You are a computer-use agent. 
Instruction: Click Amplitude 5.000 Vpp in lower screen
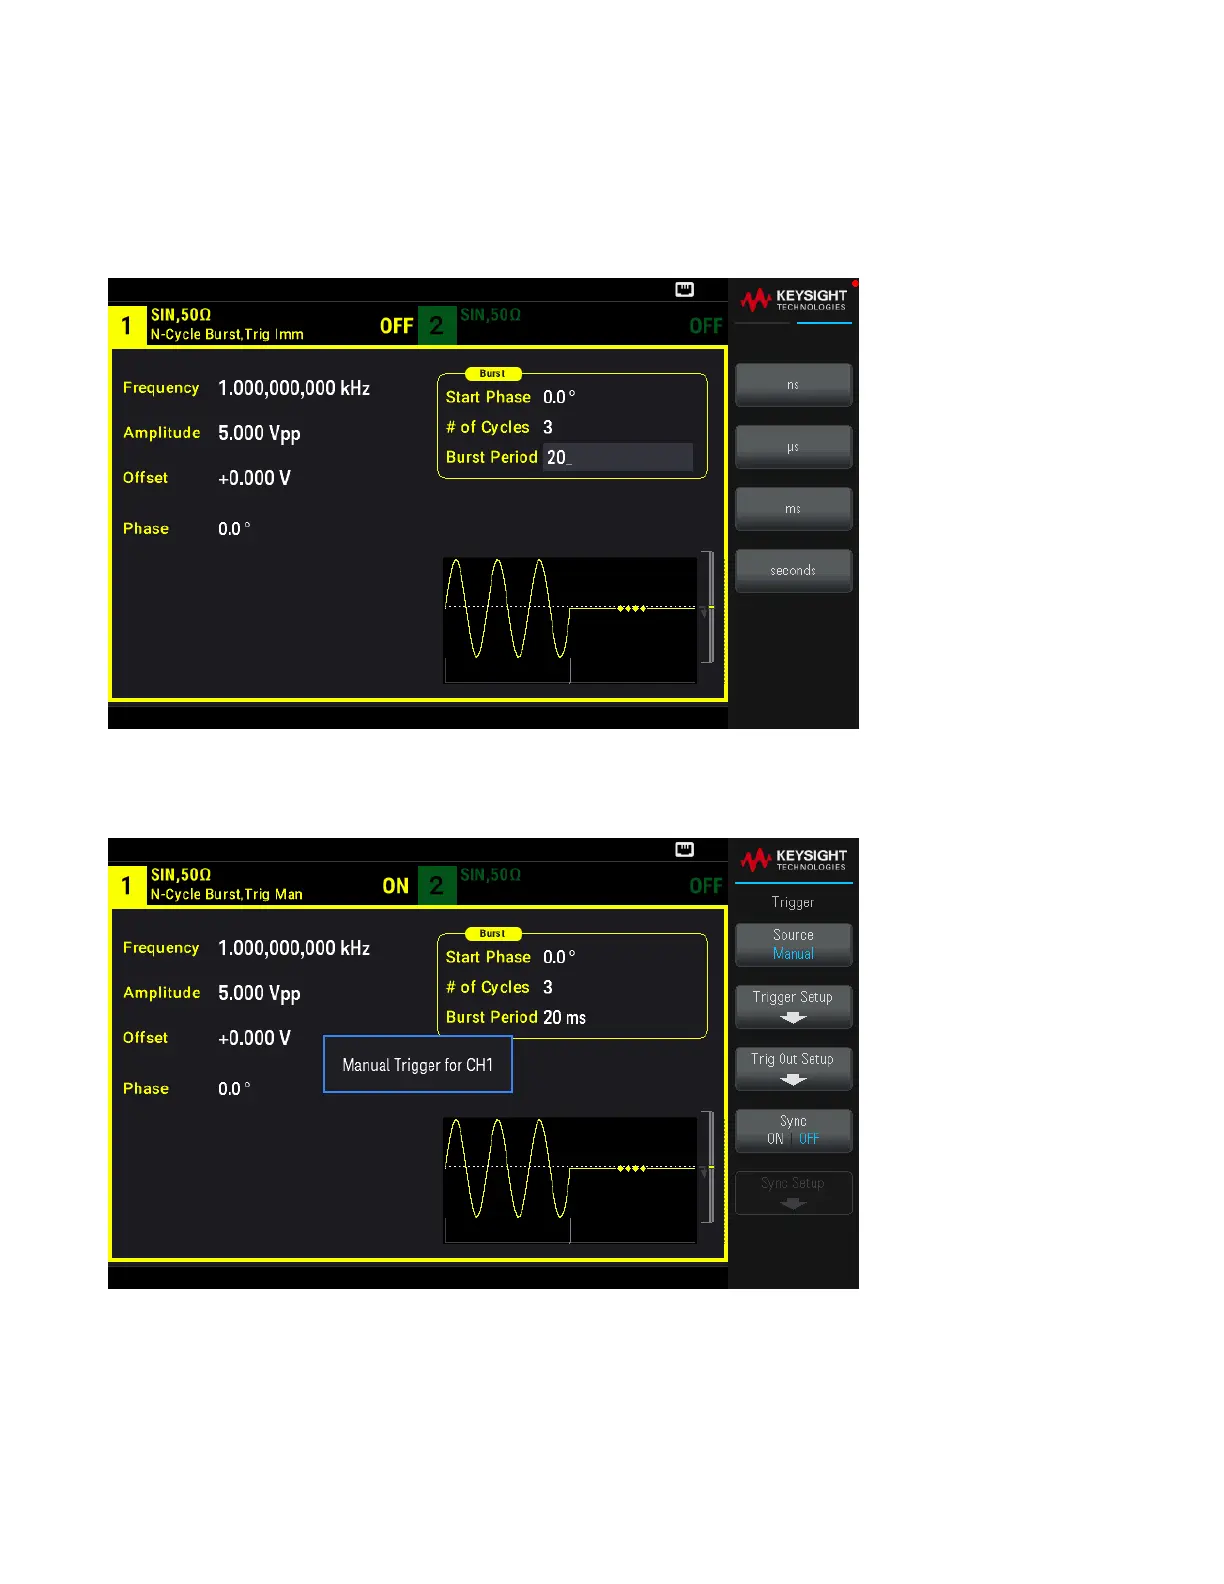(x=259, y=993)
